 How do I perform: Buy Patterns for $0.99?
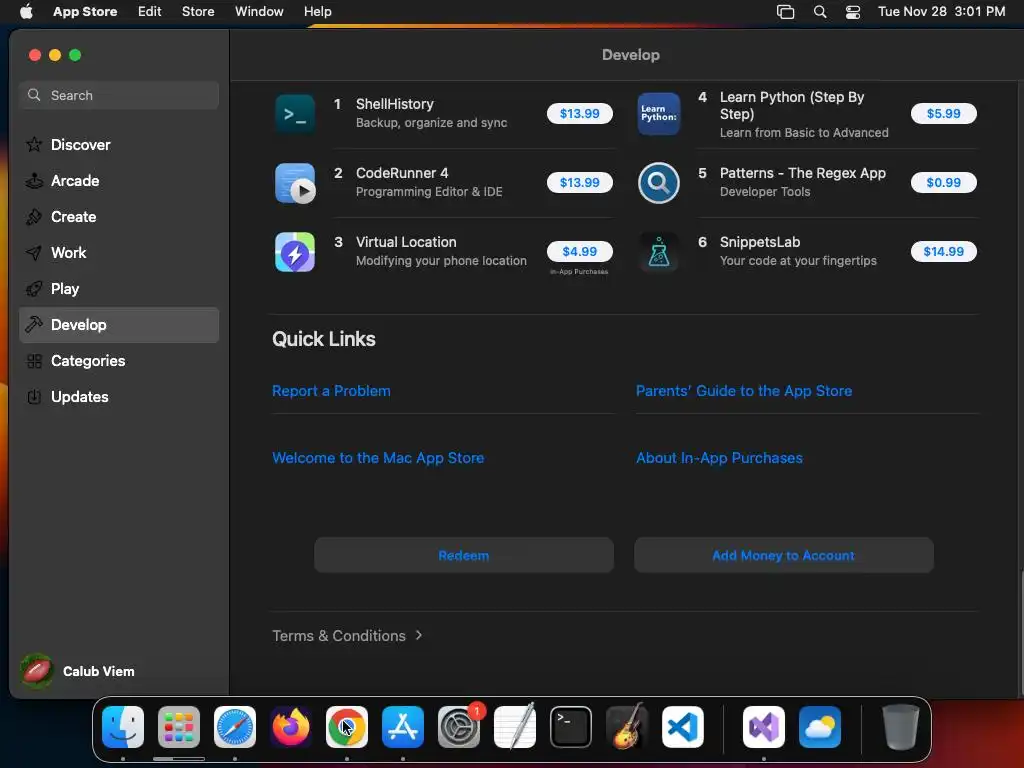pos(943,183)
